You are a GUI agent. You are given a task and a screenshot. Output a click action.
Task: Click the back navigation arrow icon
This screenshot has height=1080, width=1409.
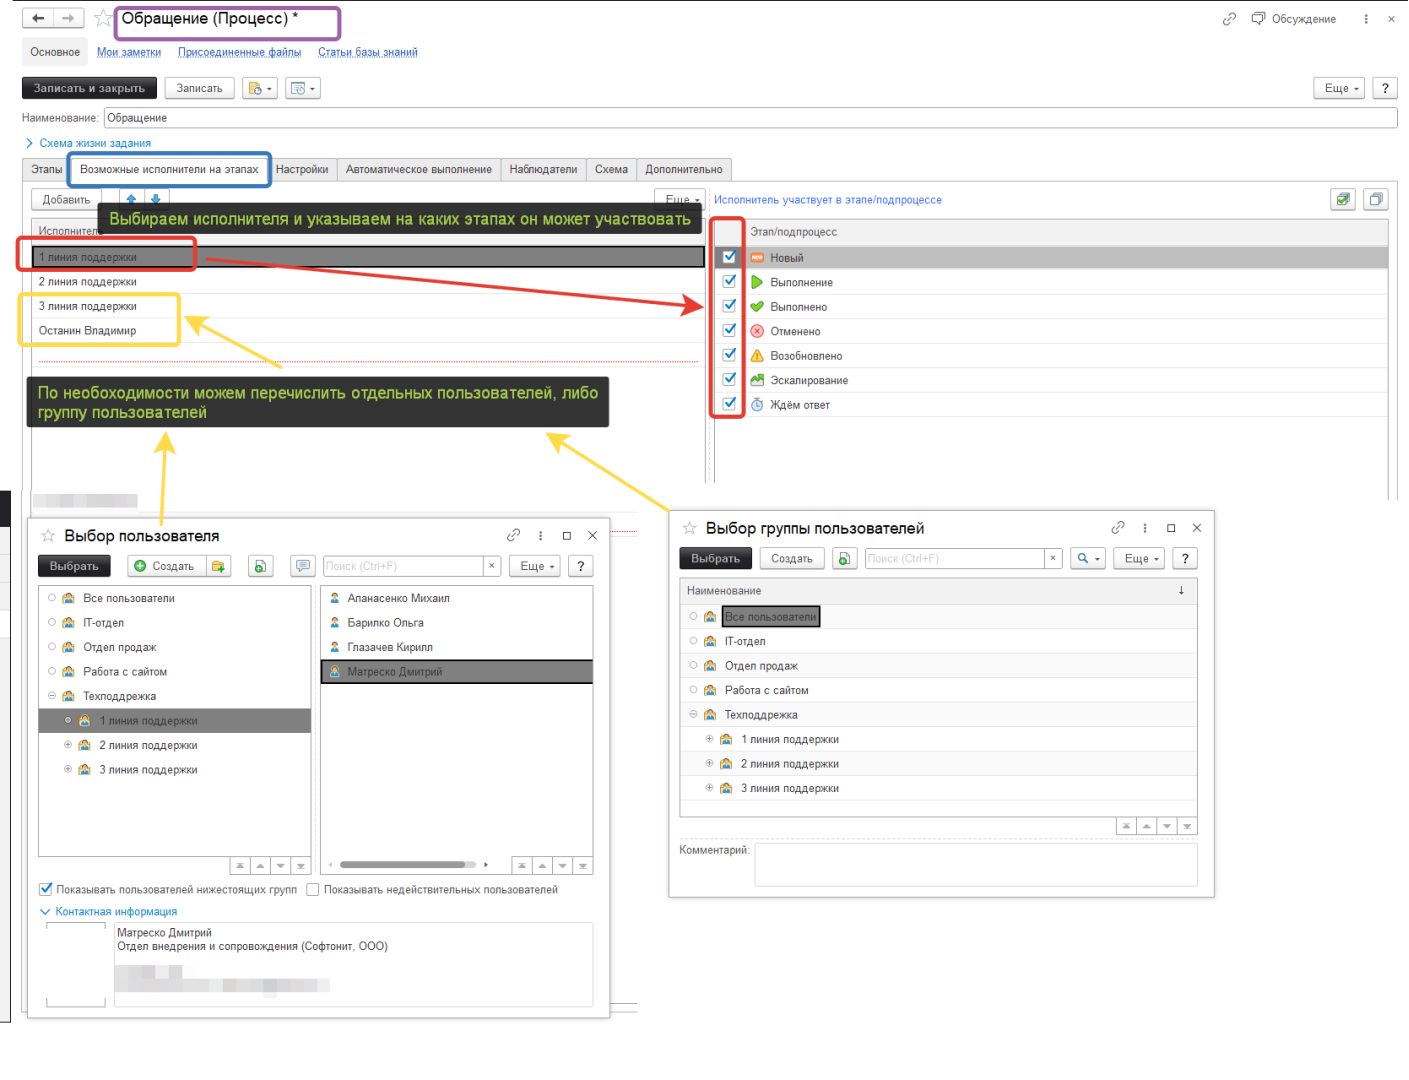tap(38, 18)
